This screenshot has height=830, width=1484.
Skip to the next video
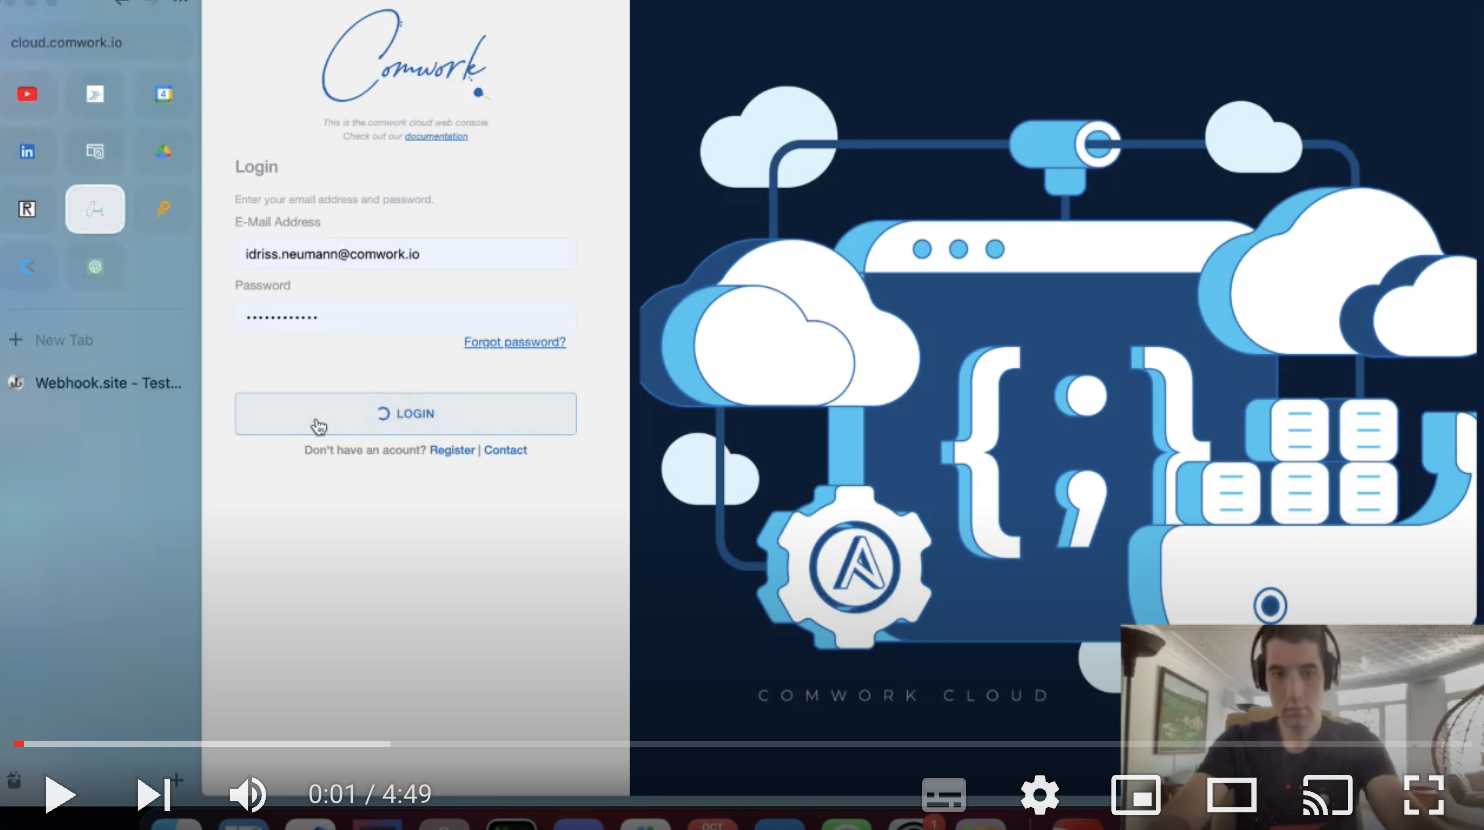click(153, 795)
